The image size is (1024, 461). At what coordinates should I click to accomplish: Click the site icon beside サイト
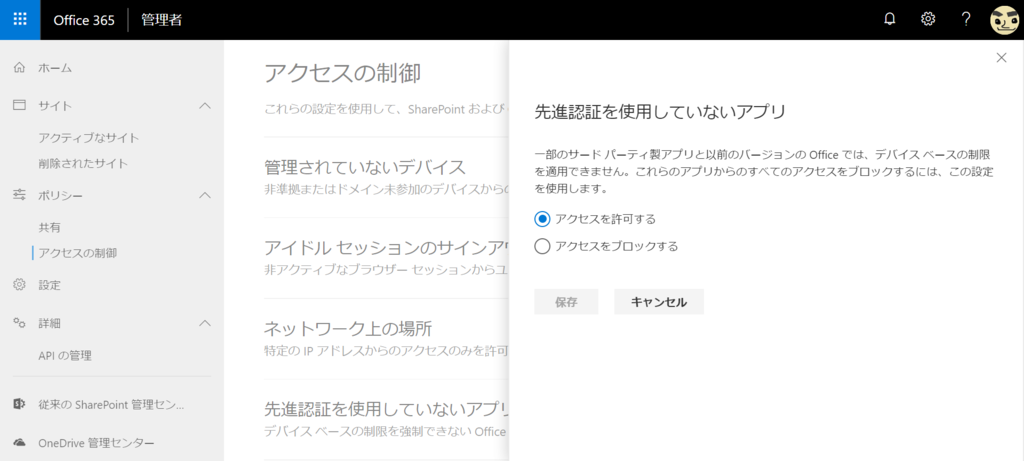20,105
